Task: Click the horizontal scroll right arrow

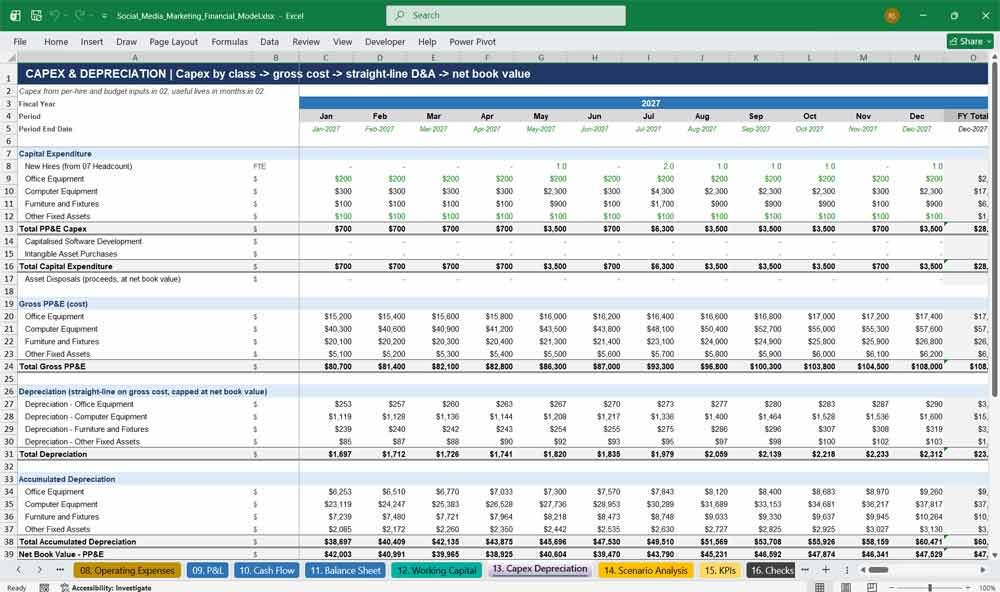Action: tap(983, 570)
